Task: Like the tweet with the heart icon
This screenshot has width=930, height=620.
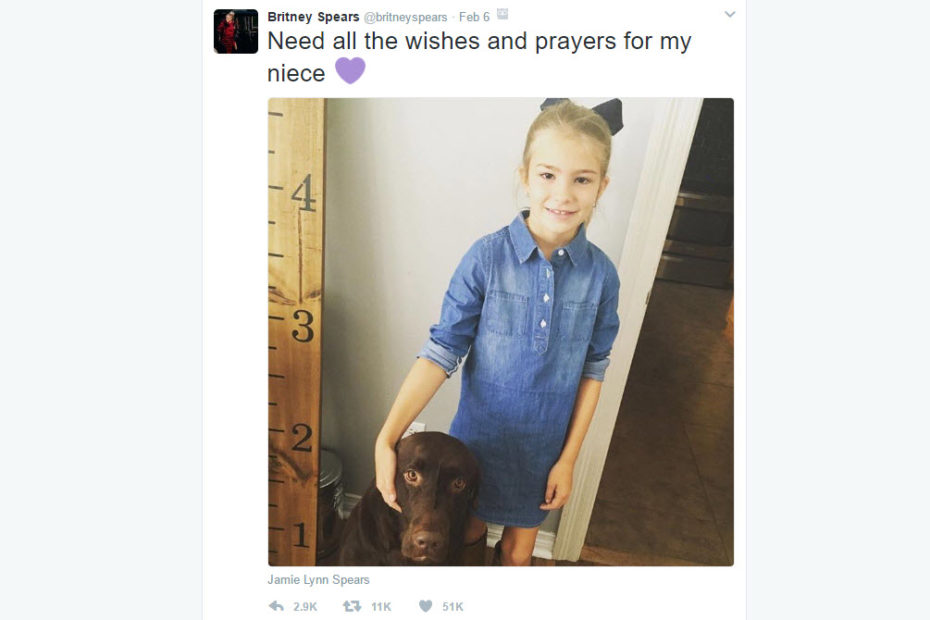Action: point(425,606)
